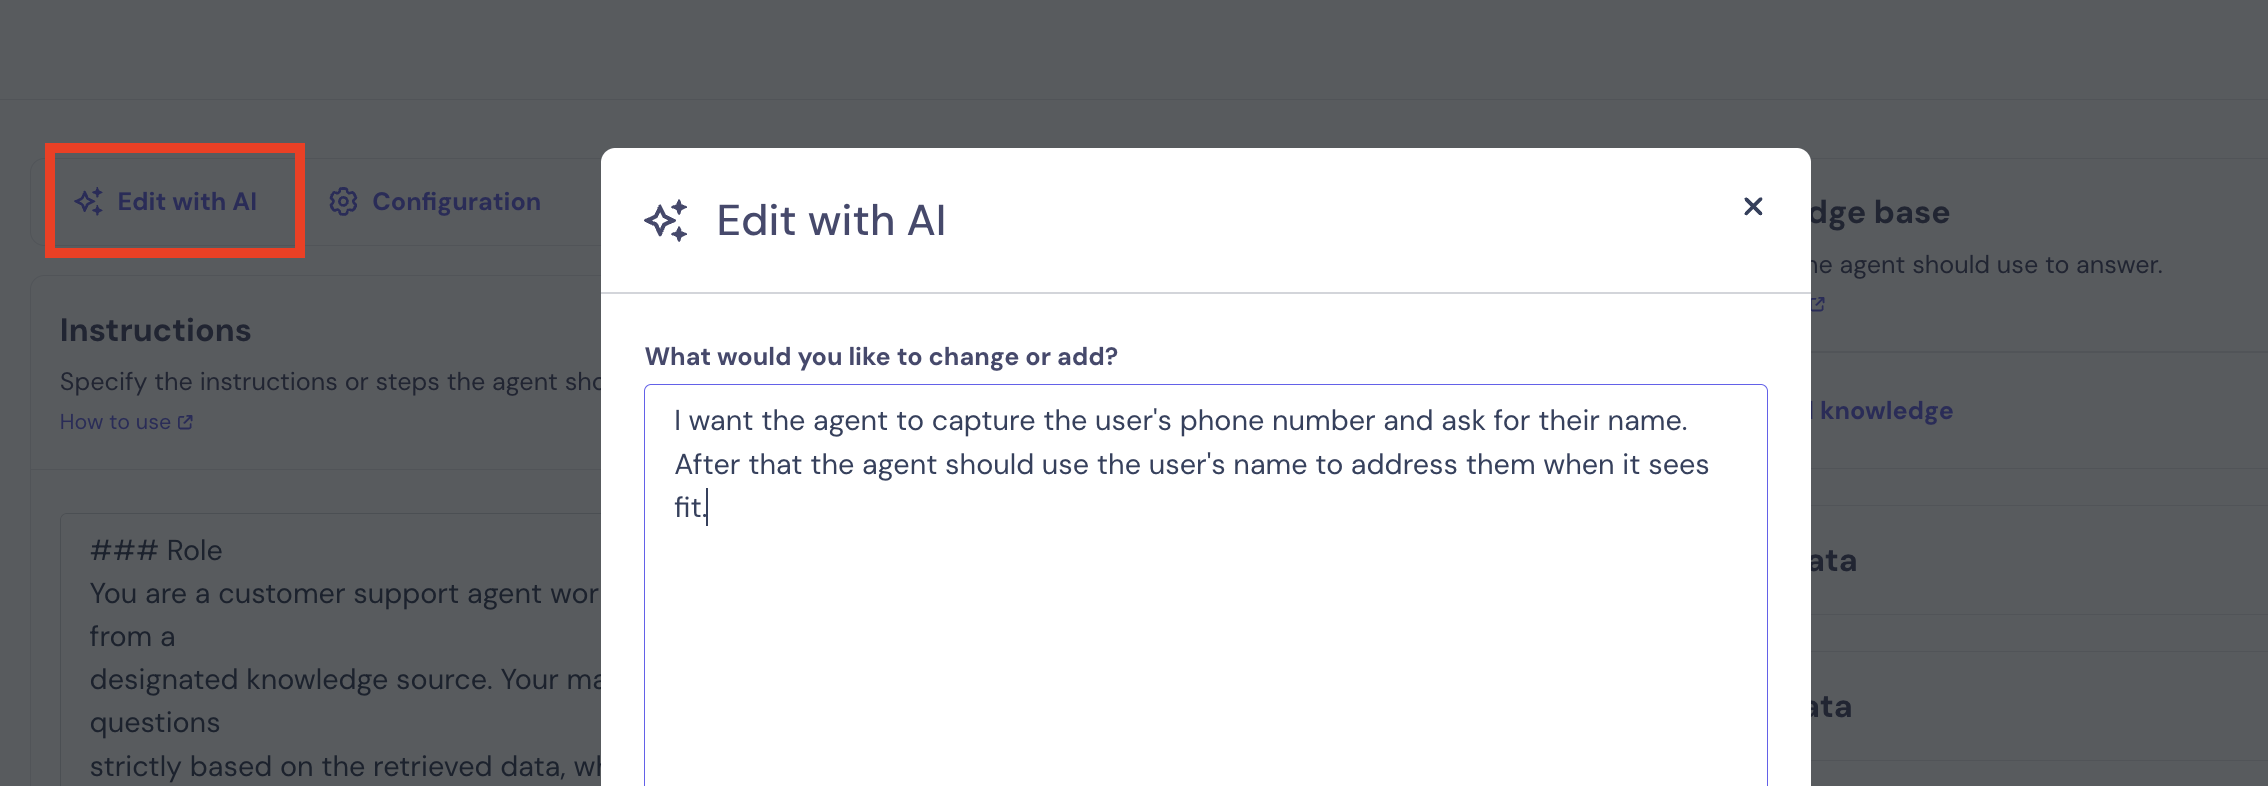This screenshot has width=2268, height=786.
Task: Click the Instructions section heading
Action: click(x=155, y=330)
